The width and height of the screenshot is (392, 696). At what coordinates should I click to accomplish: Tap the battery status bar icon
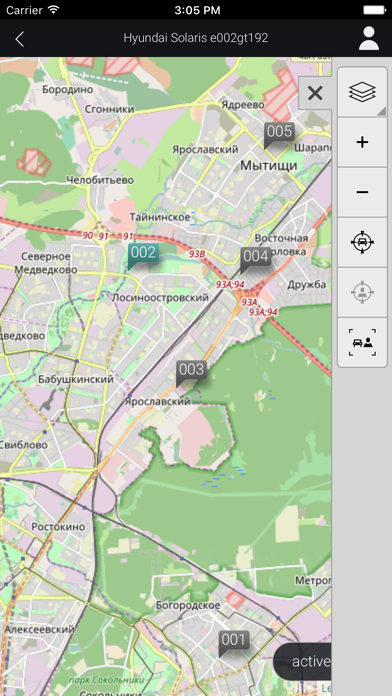pos(374,10)
